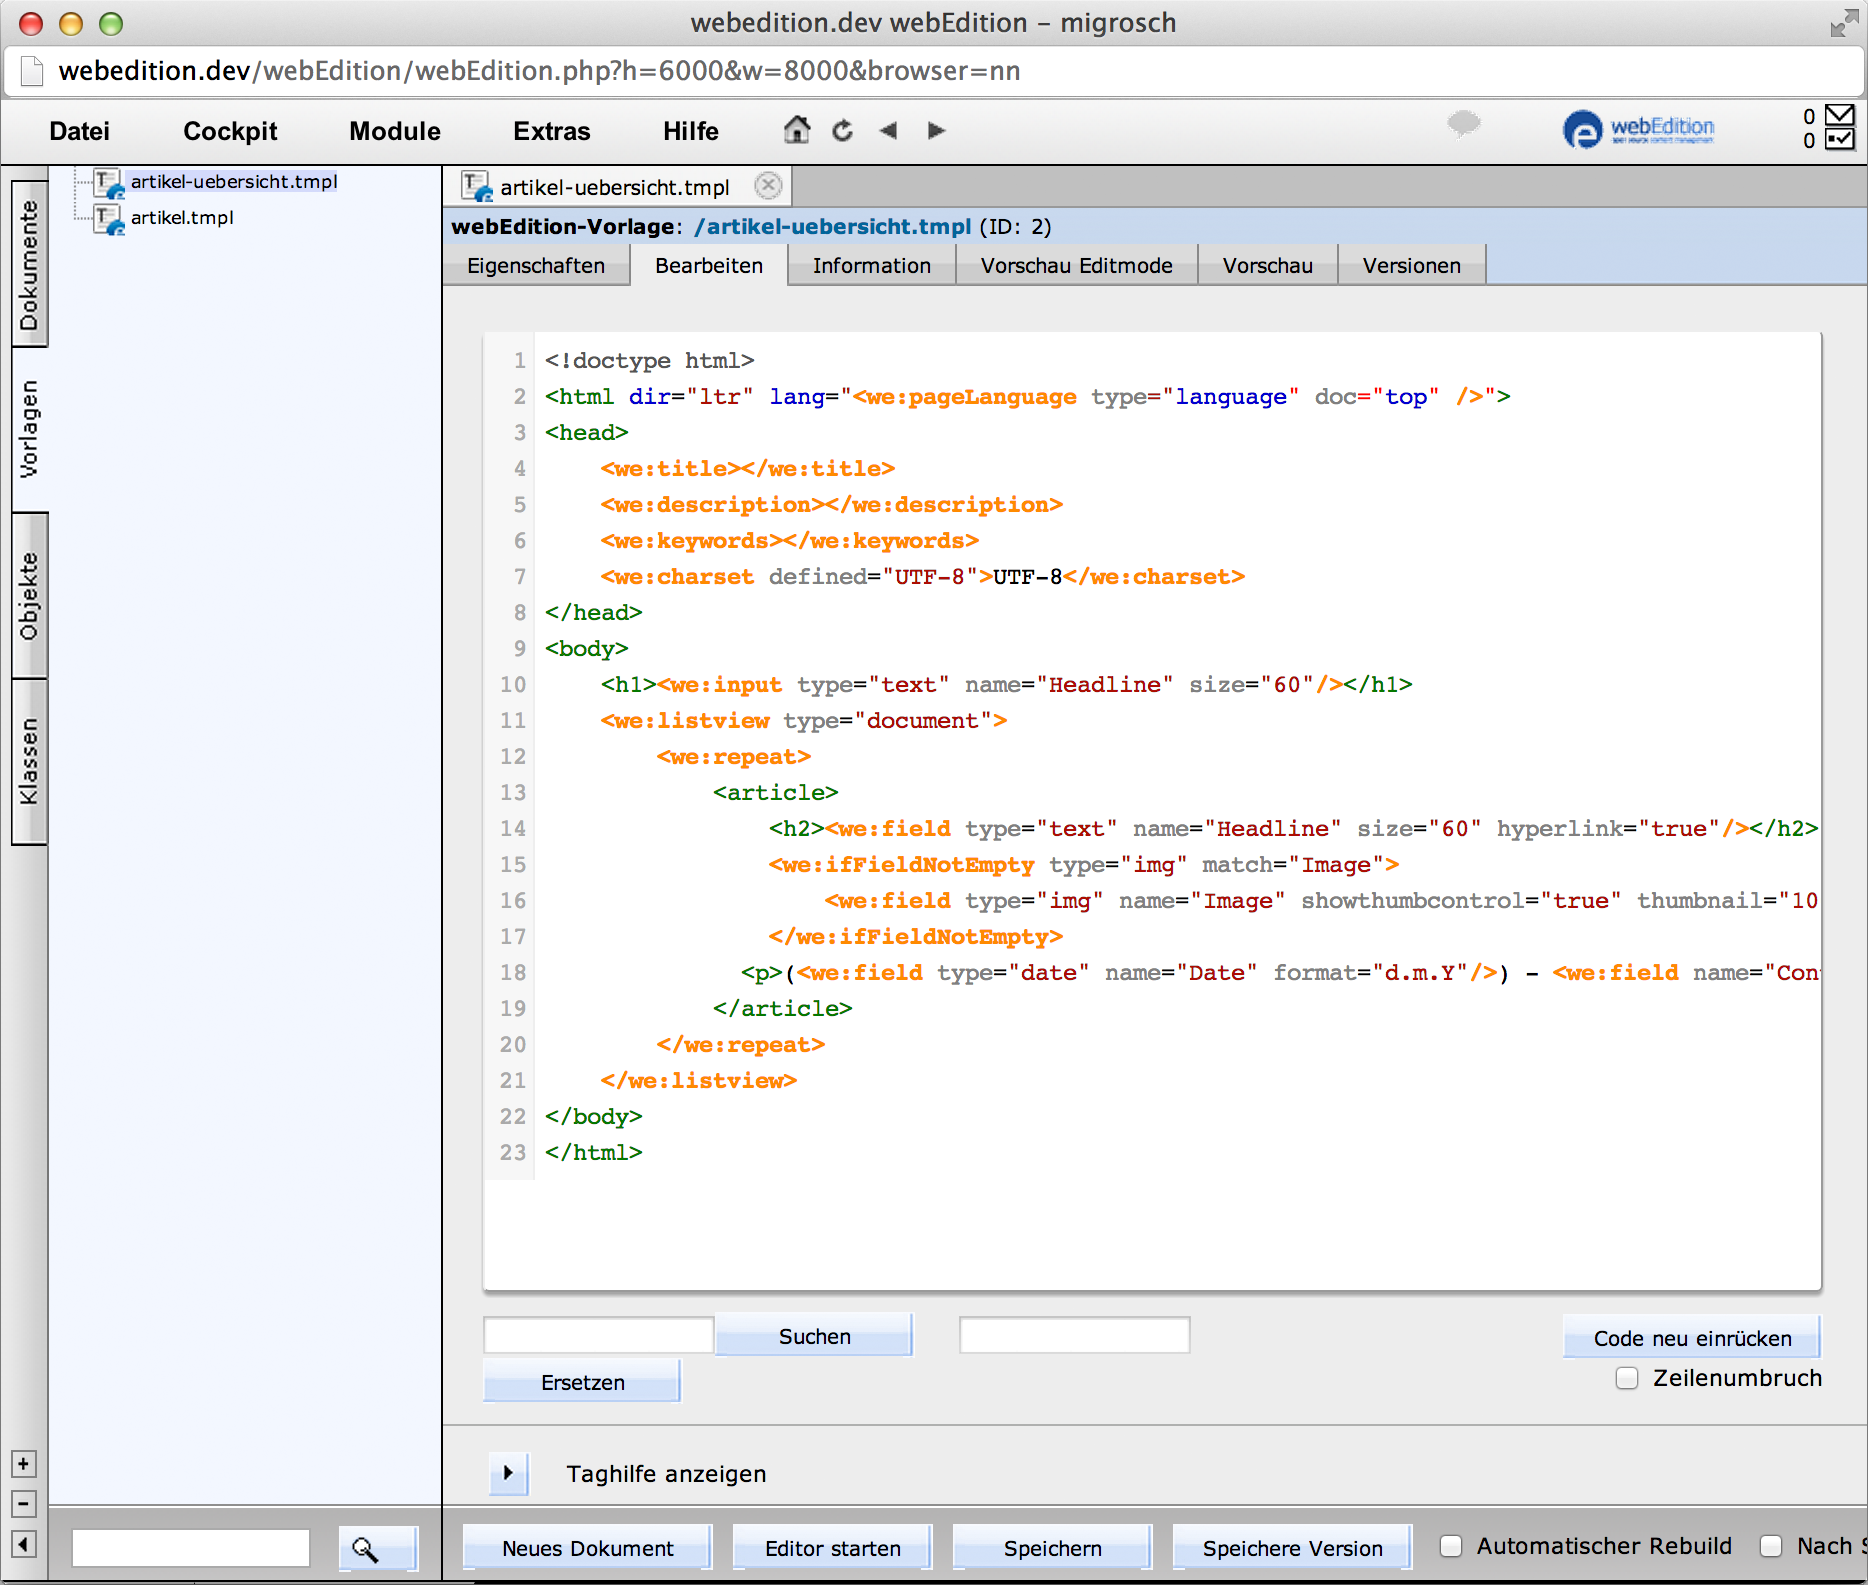
Task: Click the reload icon in toolbar
Action: pos(842,131)
